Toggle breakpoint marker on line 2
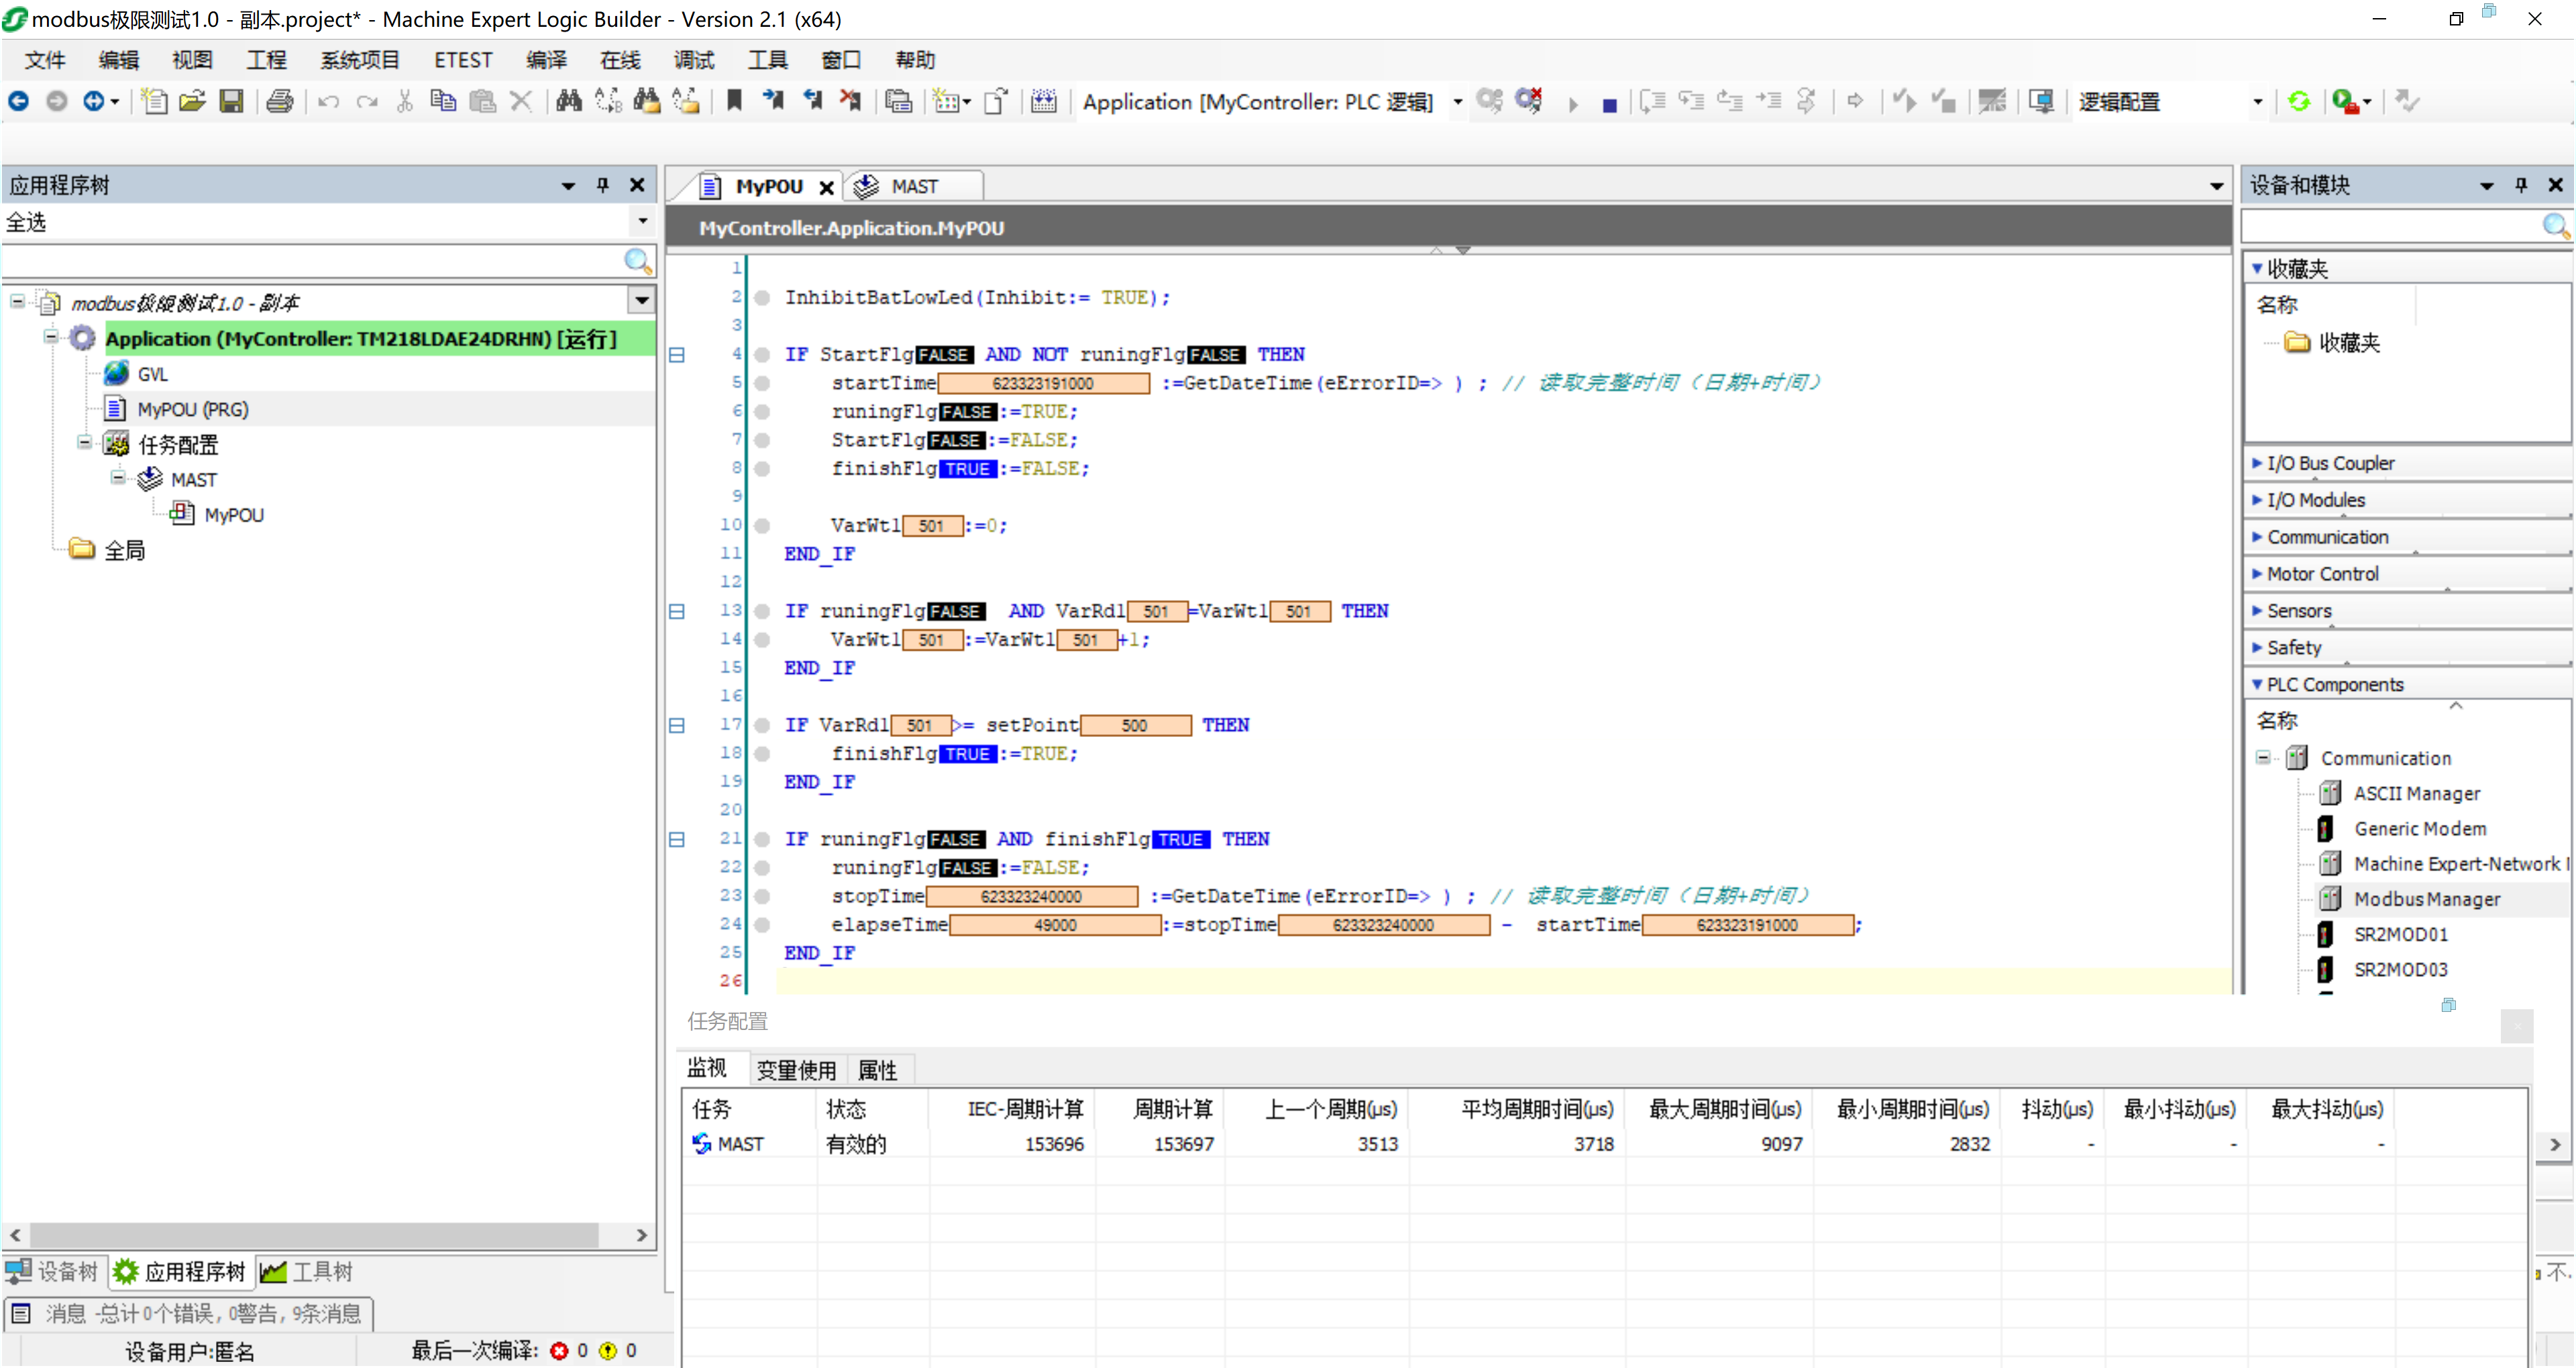 pyautogui.click(x=762, y=298)
